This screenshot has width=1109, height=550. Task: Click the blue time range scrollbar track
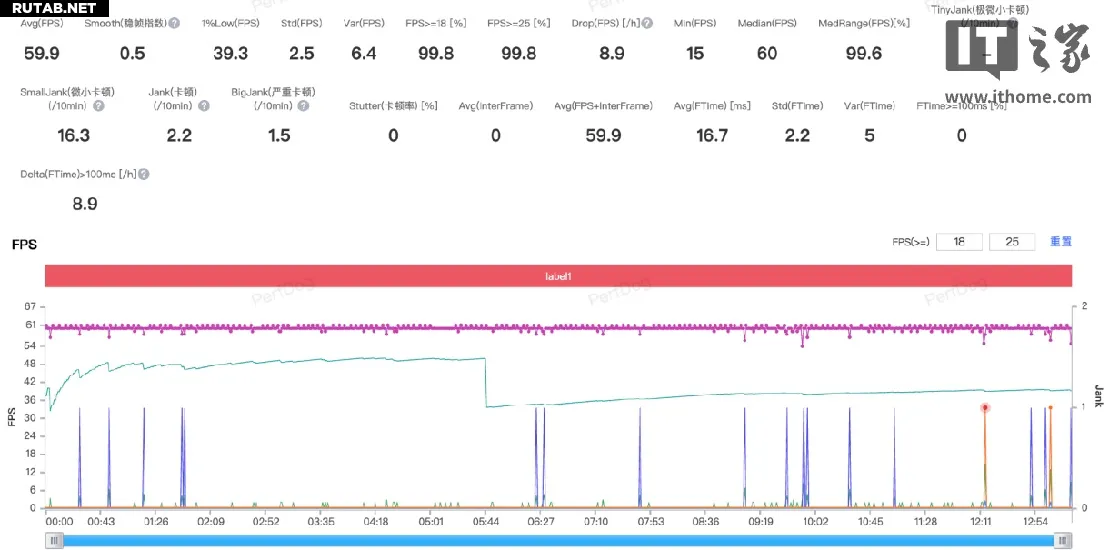(558, 540)
